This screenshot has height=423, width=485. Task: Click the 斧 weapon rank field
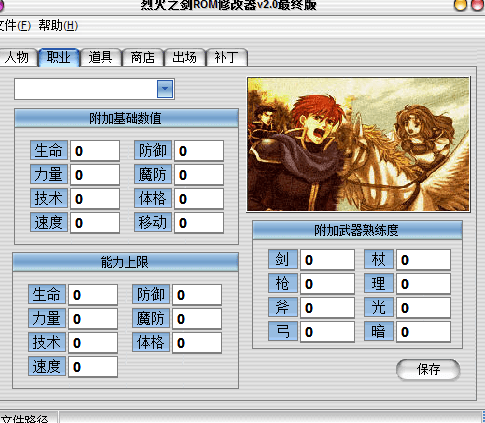coord(327,308)
